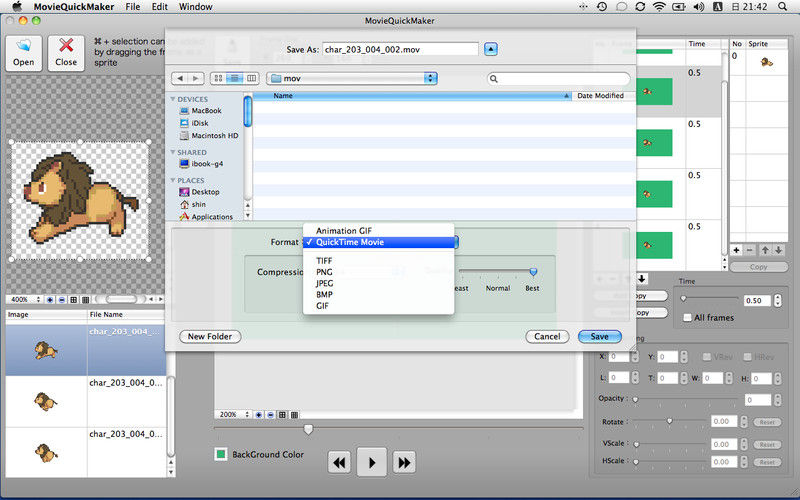Select GIF at the bottom of Format menu
The height and width of the screenshot is (500, 800).
coord(378,306)
